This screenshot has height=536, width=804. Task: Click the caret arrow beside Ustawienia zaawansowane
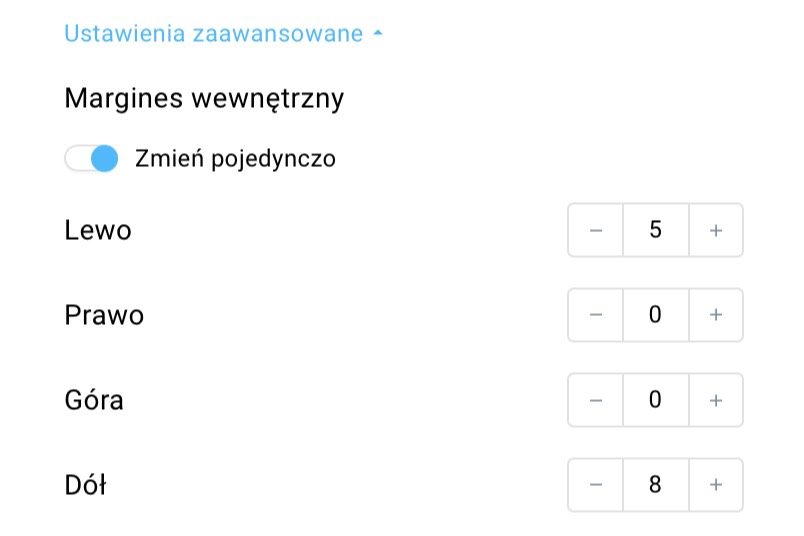378,33
